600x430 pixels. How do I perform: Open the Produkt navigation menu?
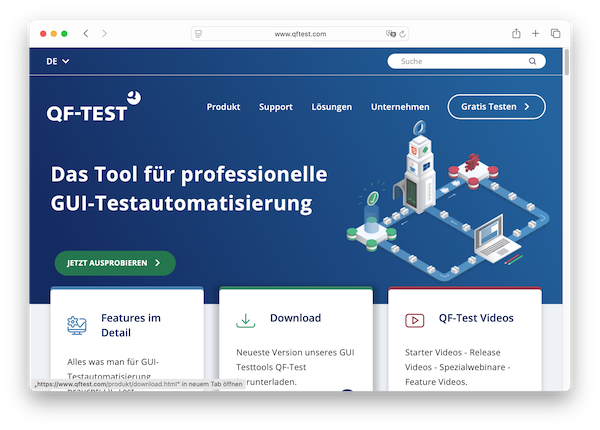click(x=225, y=107)
